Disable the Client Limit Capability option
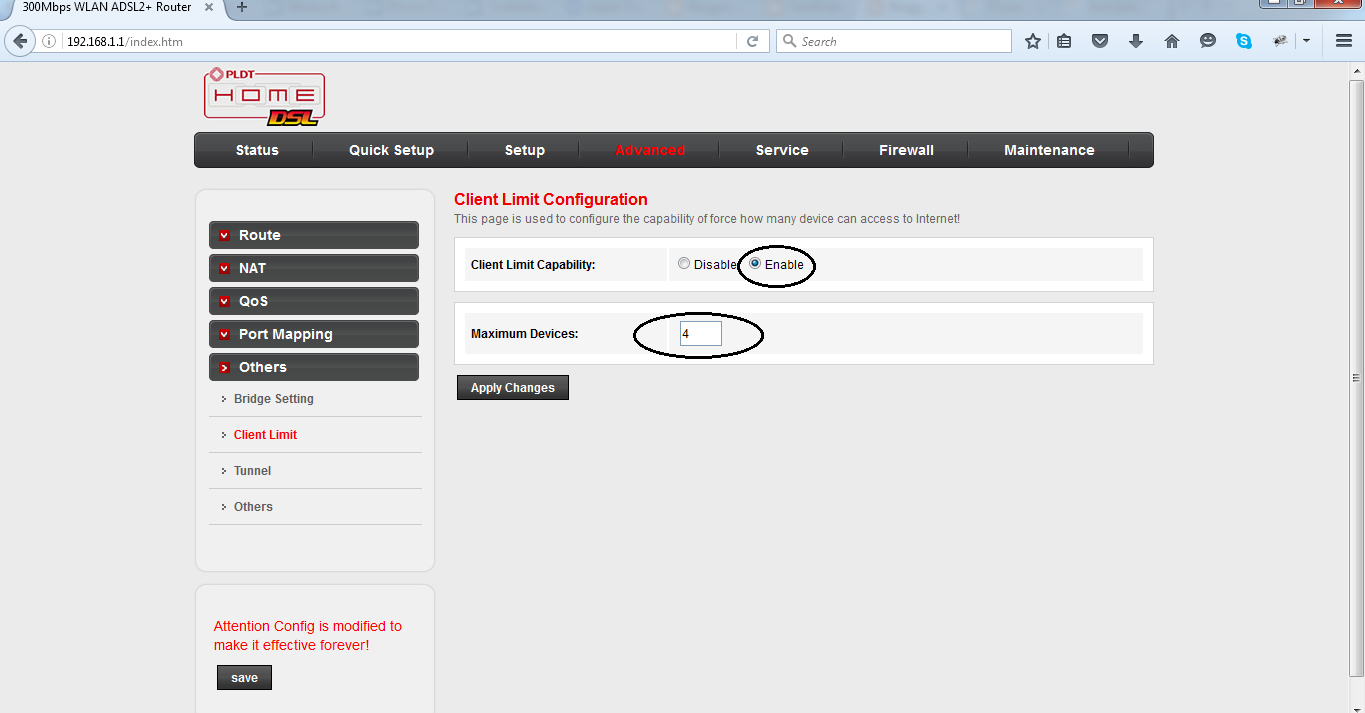1365x713 pixels. tap(684, 263)
